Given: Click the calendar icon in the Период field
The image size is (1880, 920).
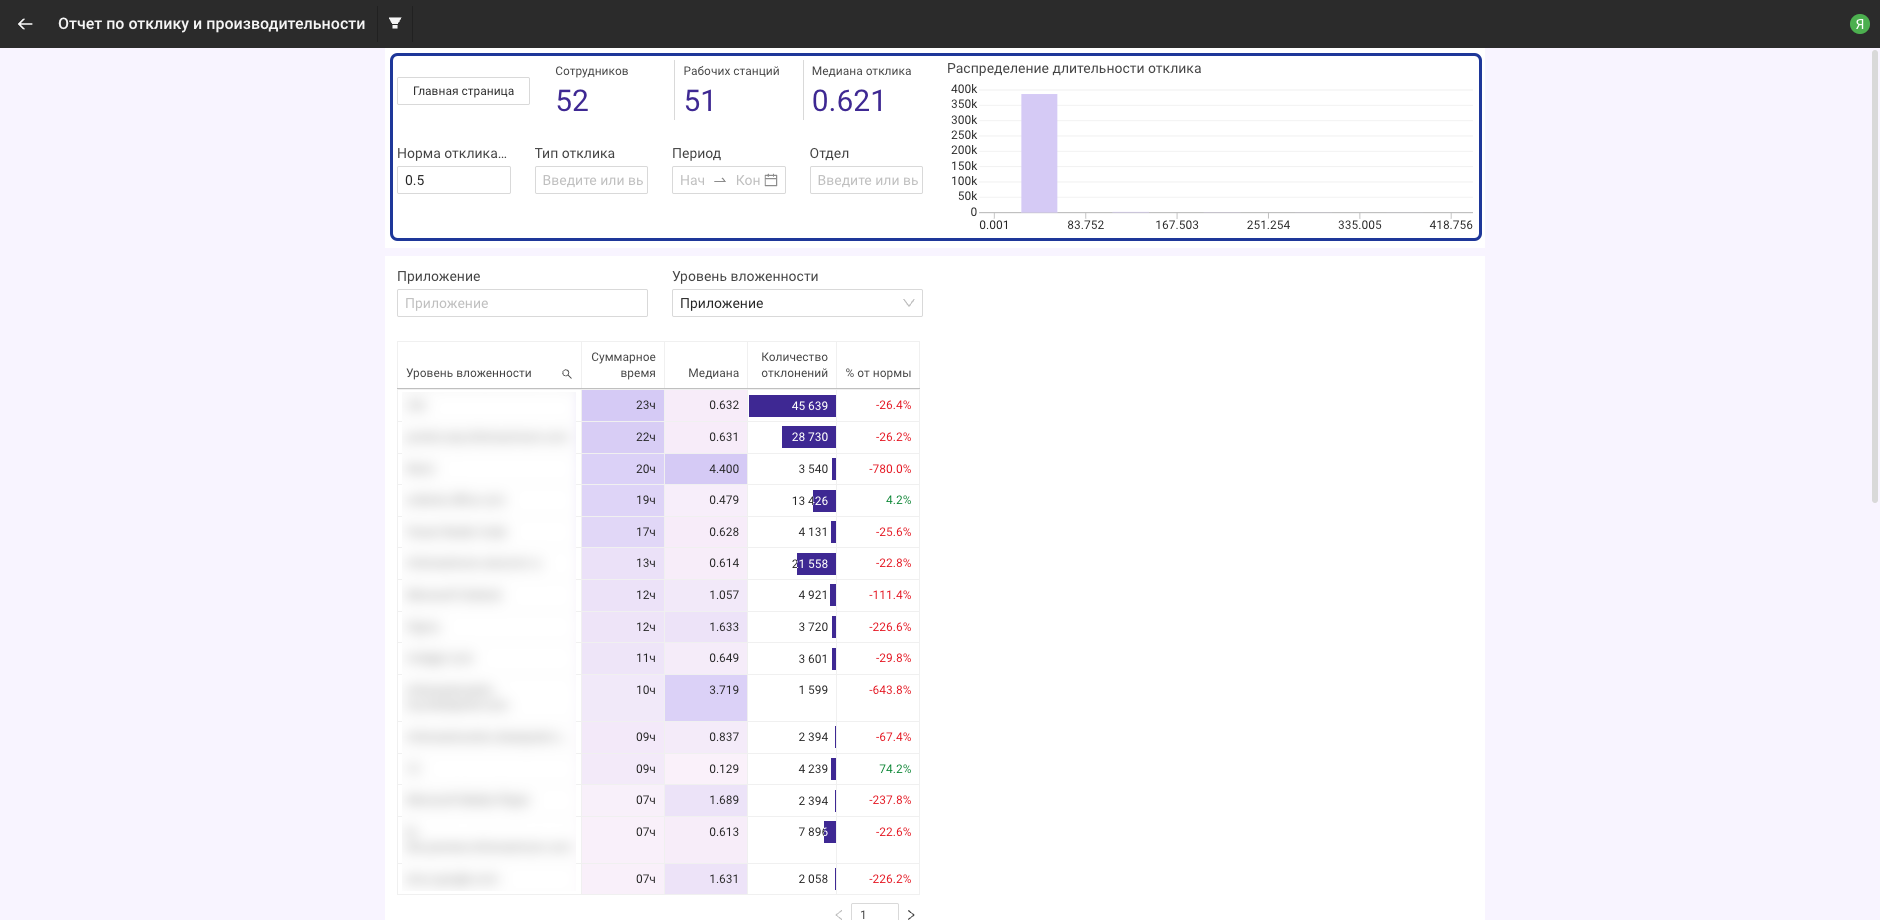Looking at the screenshot, I should (771, 180).
